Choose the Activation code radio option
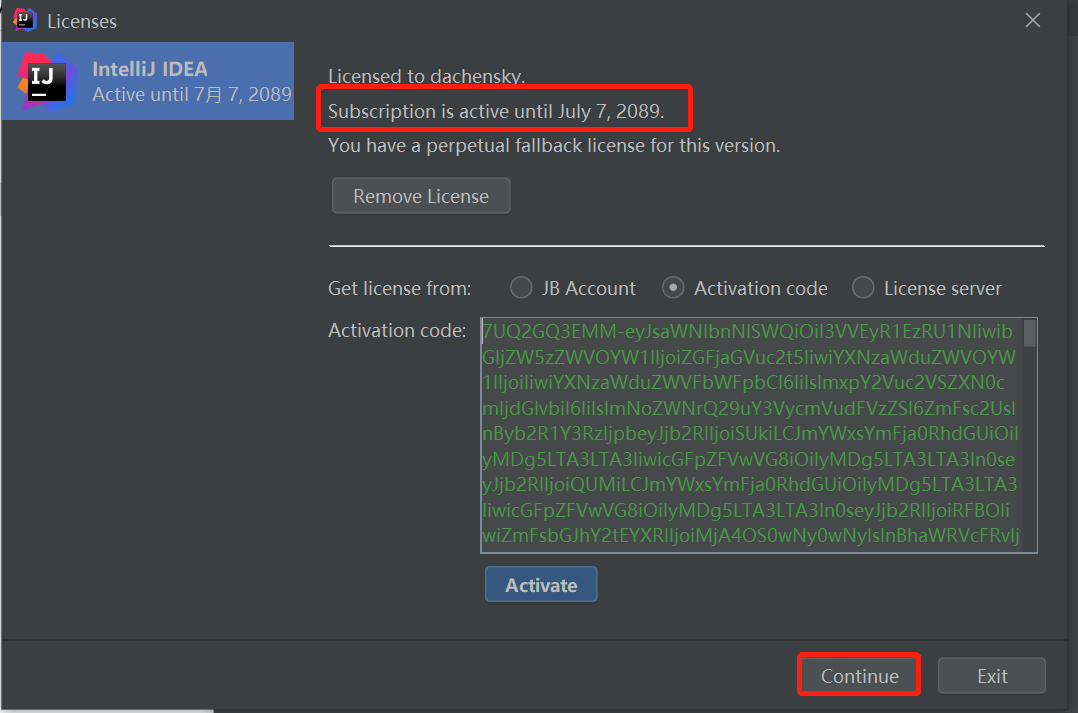 coord(673,288)
